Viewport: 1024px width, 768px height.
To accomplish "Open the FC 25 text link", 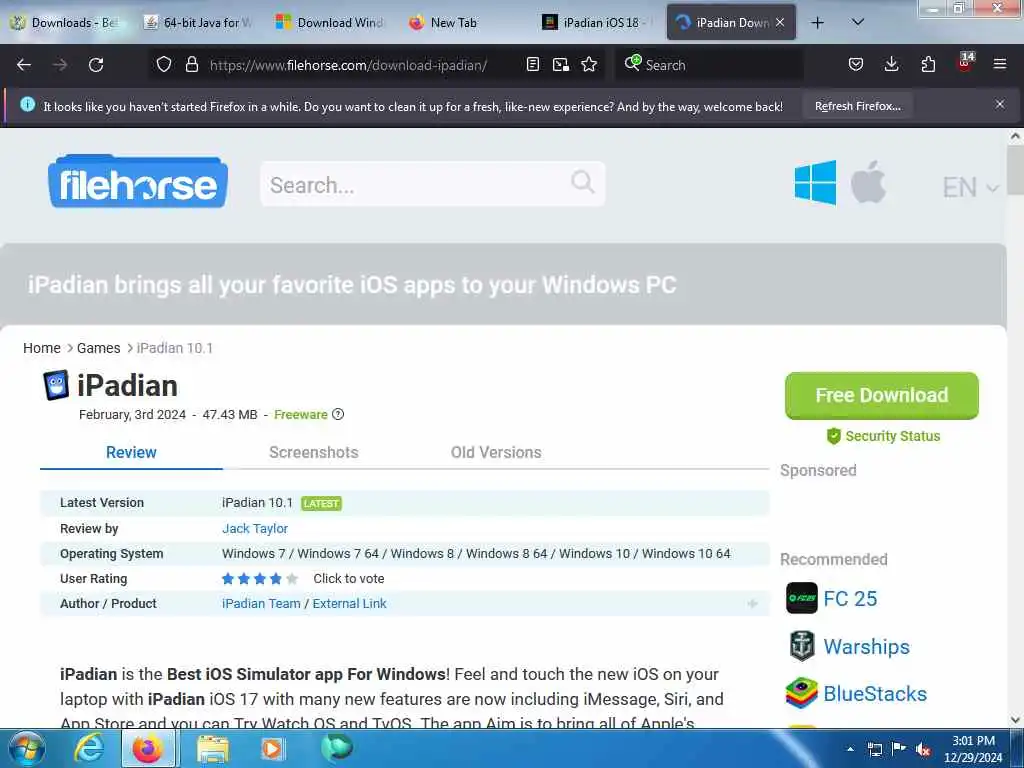I will click(850, 598).
